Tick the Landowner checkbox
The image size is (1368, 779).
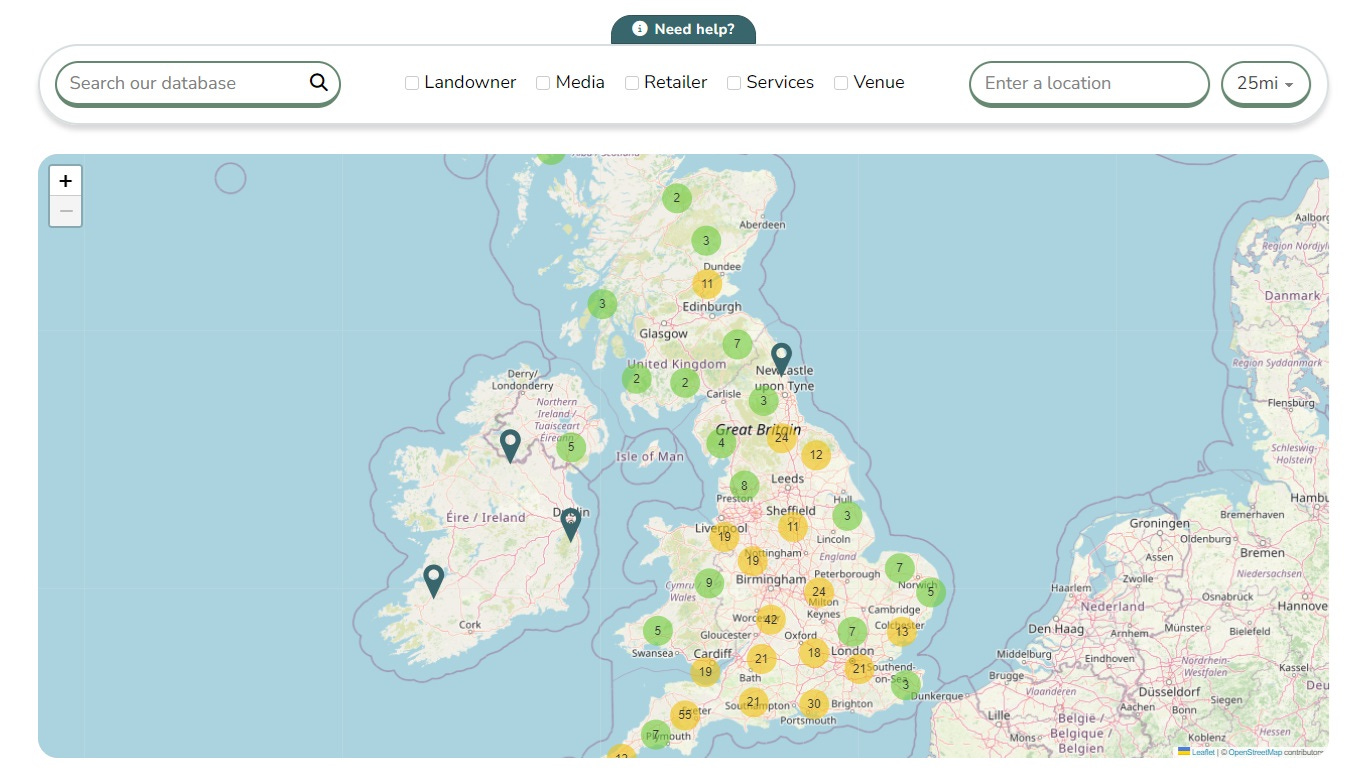[x=412, y=83]
